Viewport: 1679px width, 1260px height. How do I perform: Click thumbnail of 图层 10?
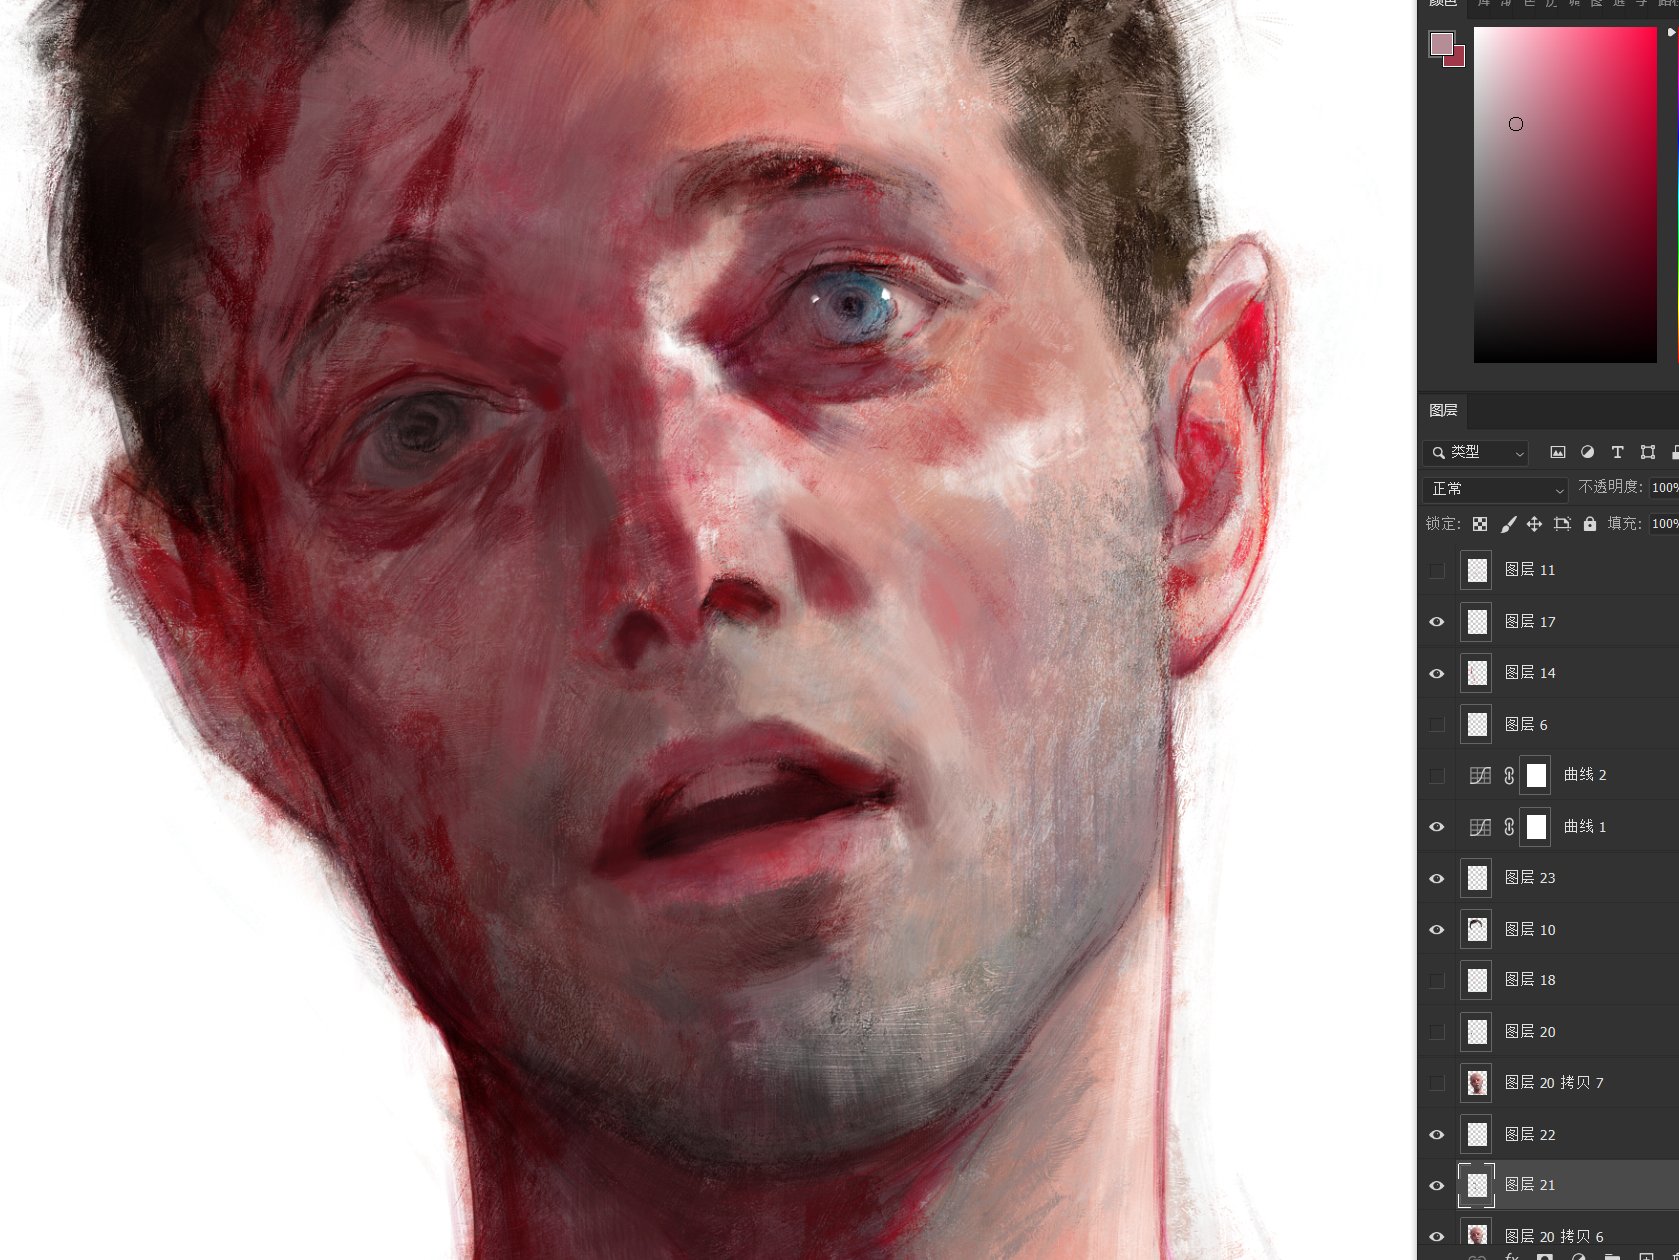pyautogui.click(x=1477, y=930)
